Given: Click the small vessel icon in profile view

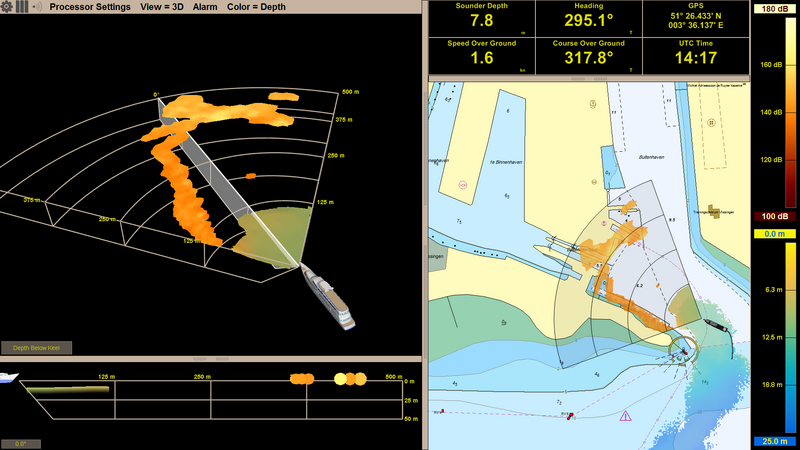Looking at the screenshot, I should point(9,377).
